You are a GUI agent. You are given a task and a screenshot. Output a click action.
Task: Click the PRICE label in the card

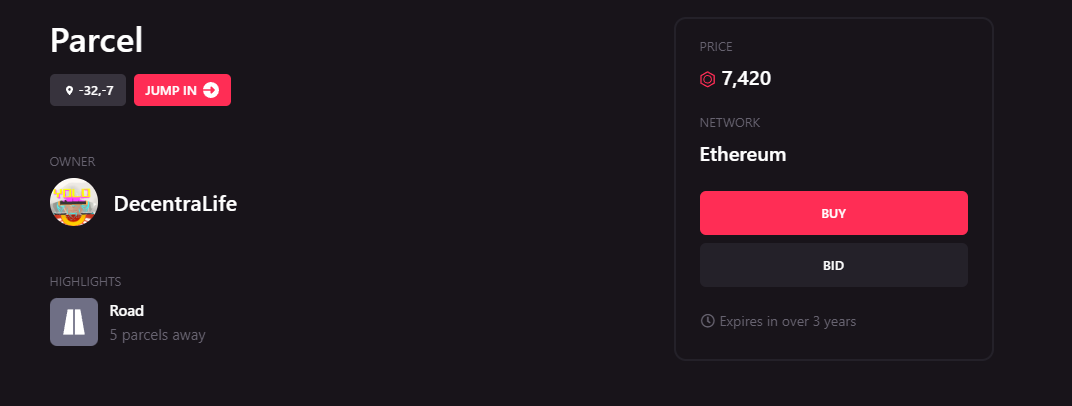[x=716, y=47]
